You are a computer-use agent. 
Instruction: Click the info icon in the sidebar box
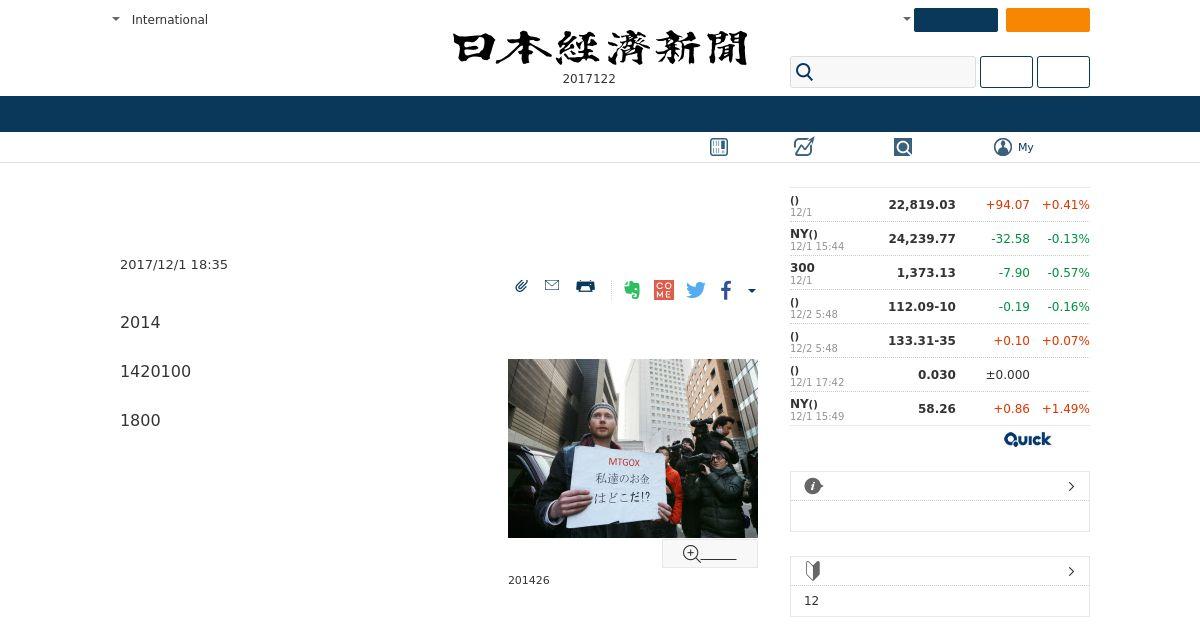coord(813,486)
